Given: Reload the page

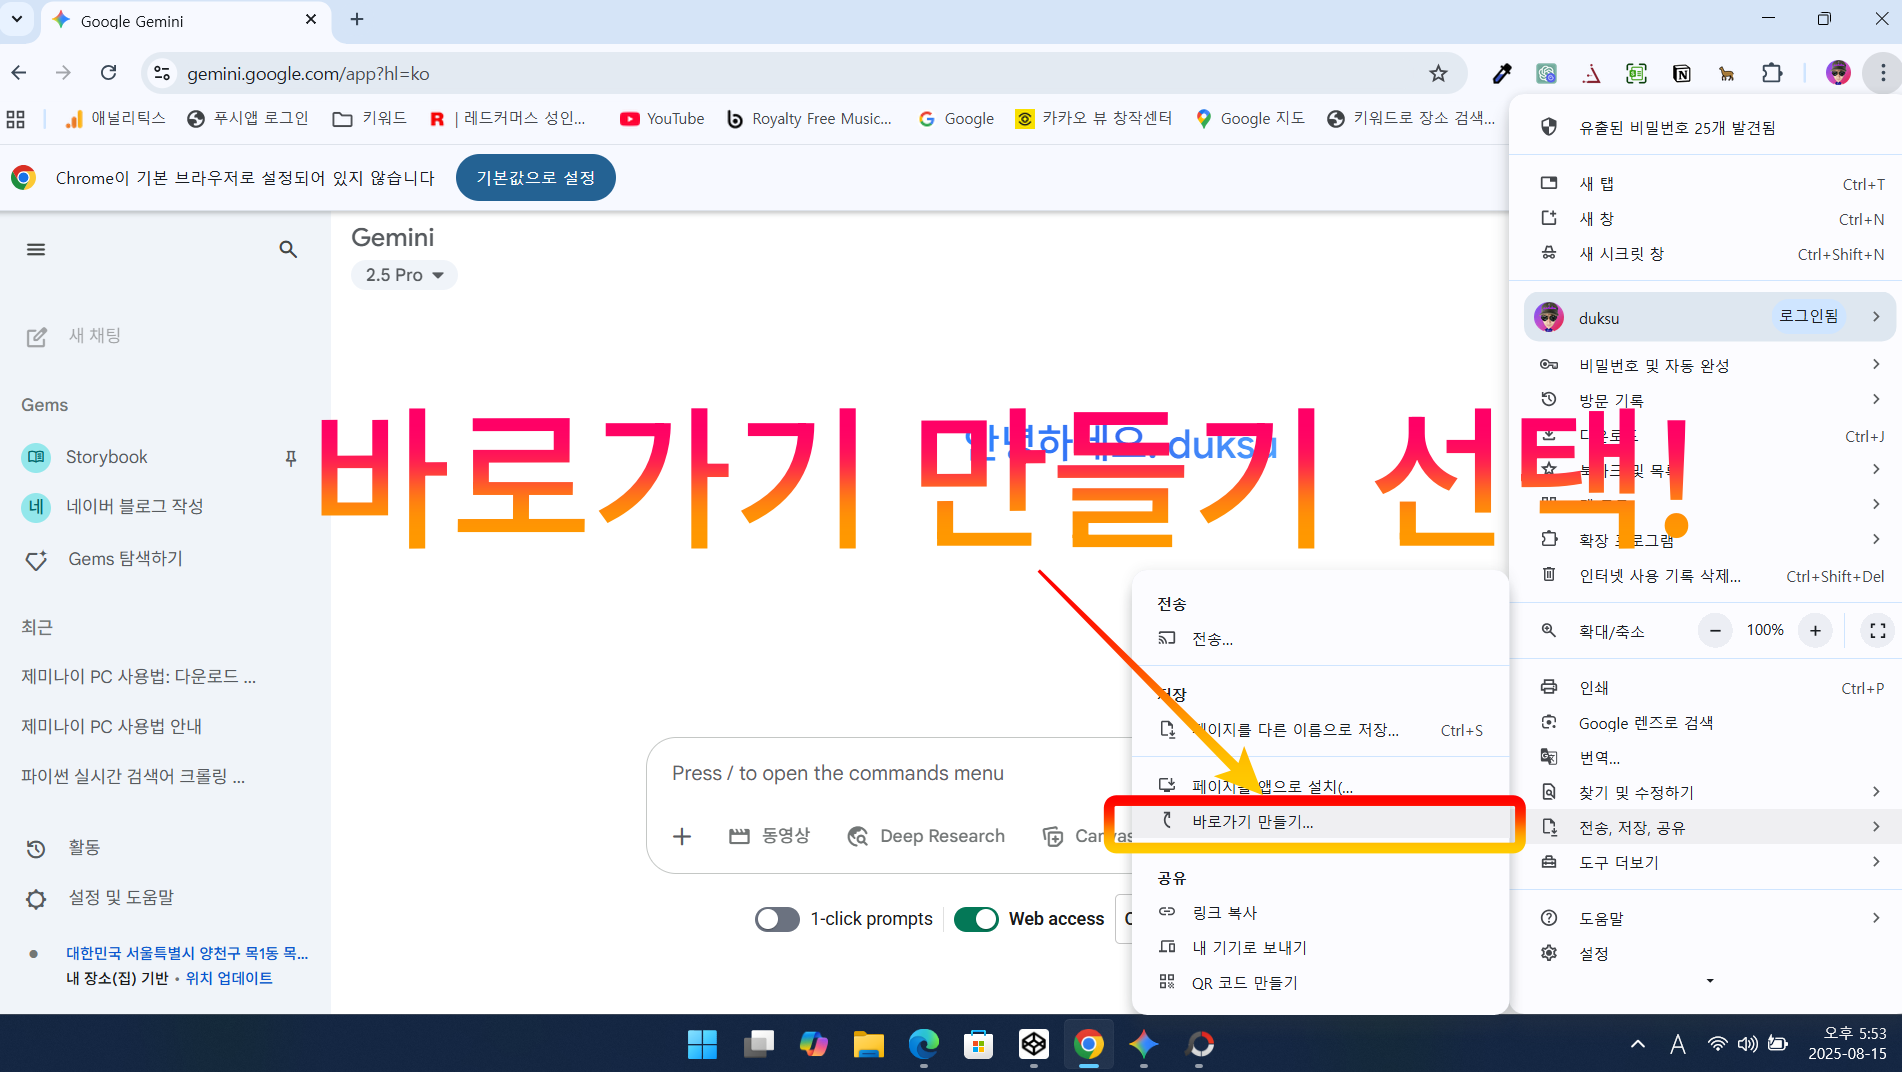Looking at the screenshot, I should 108,73.
